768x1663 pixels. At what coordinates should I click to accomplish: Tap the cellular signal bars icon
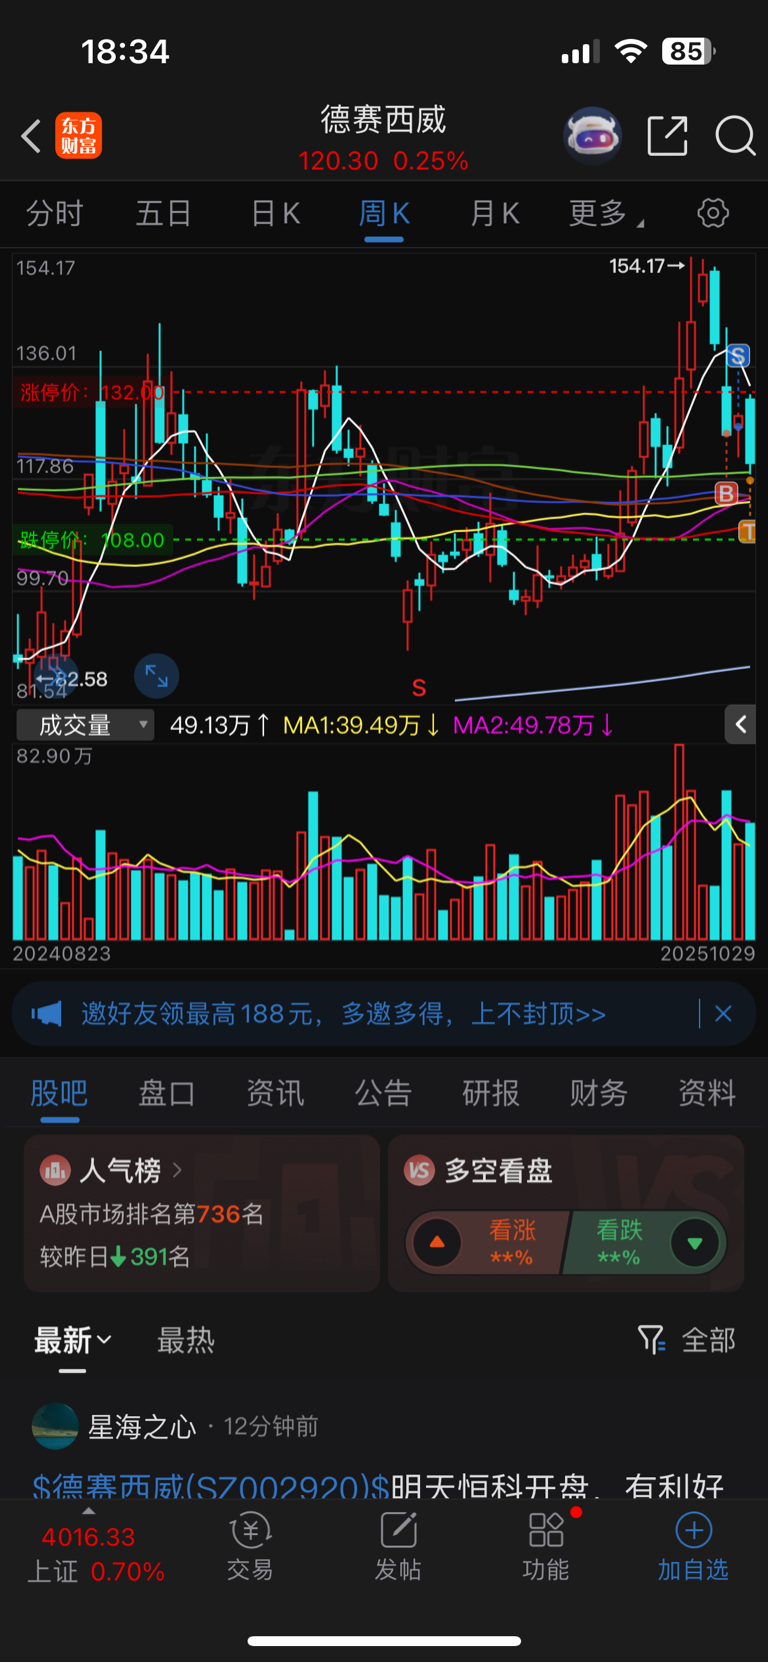(x=580, y=51)
